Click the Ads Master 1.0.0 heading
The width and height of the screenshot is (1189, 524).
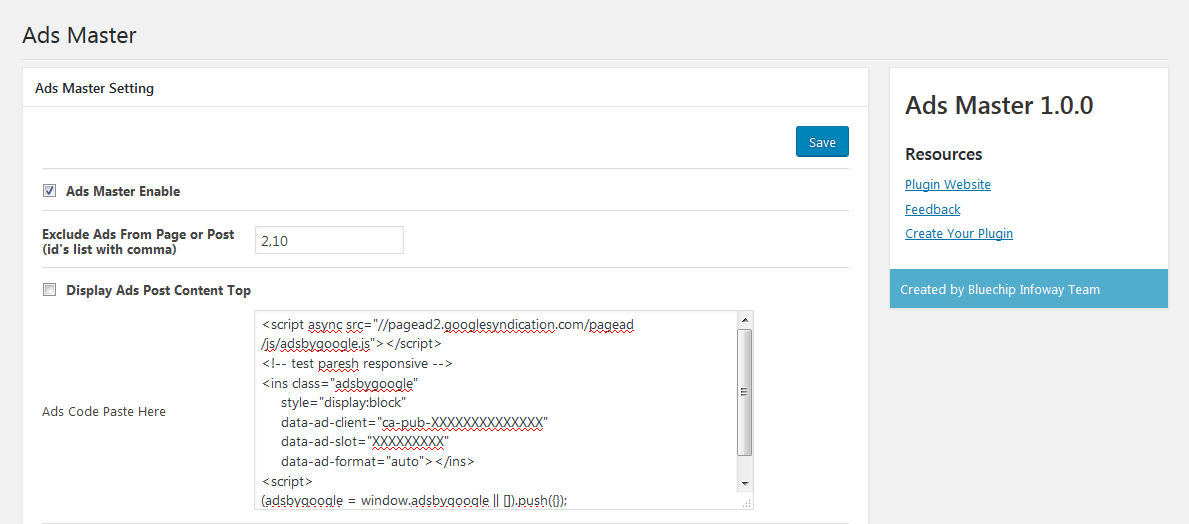(x=999, y=105)
